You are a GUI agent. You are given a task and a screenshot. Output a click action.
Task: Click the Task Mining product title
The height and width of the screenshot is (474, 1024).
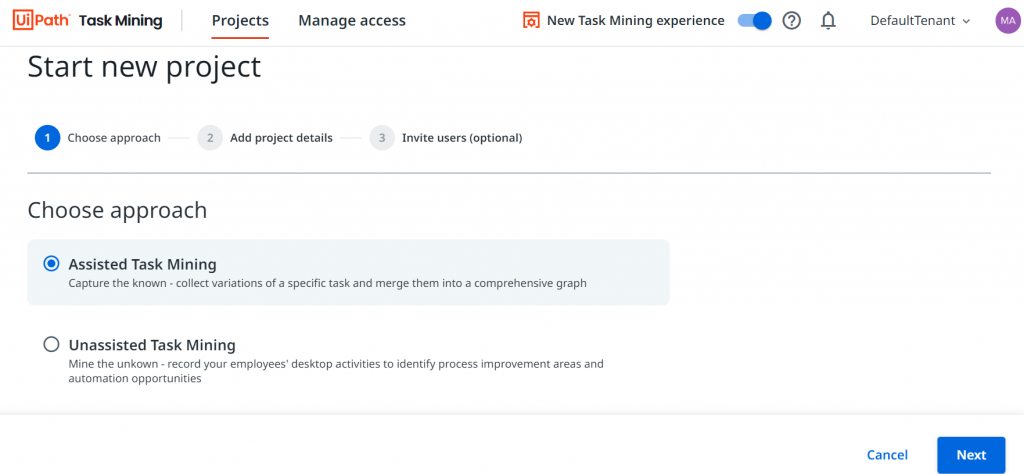(x=121, y=21)
